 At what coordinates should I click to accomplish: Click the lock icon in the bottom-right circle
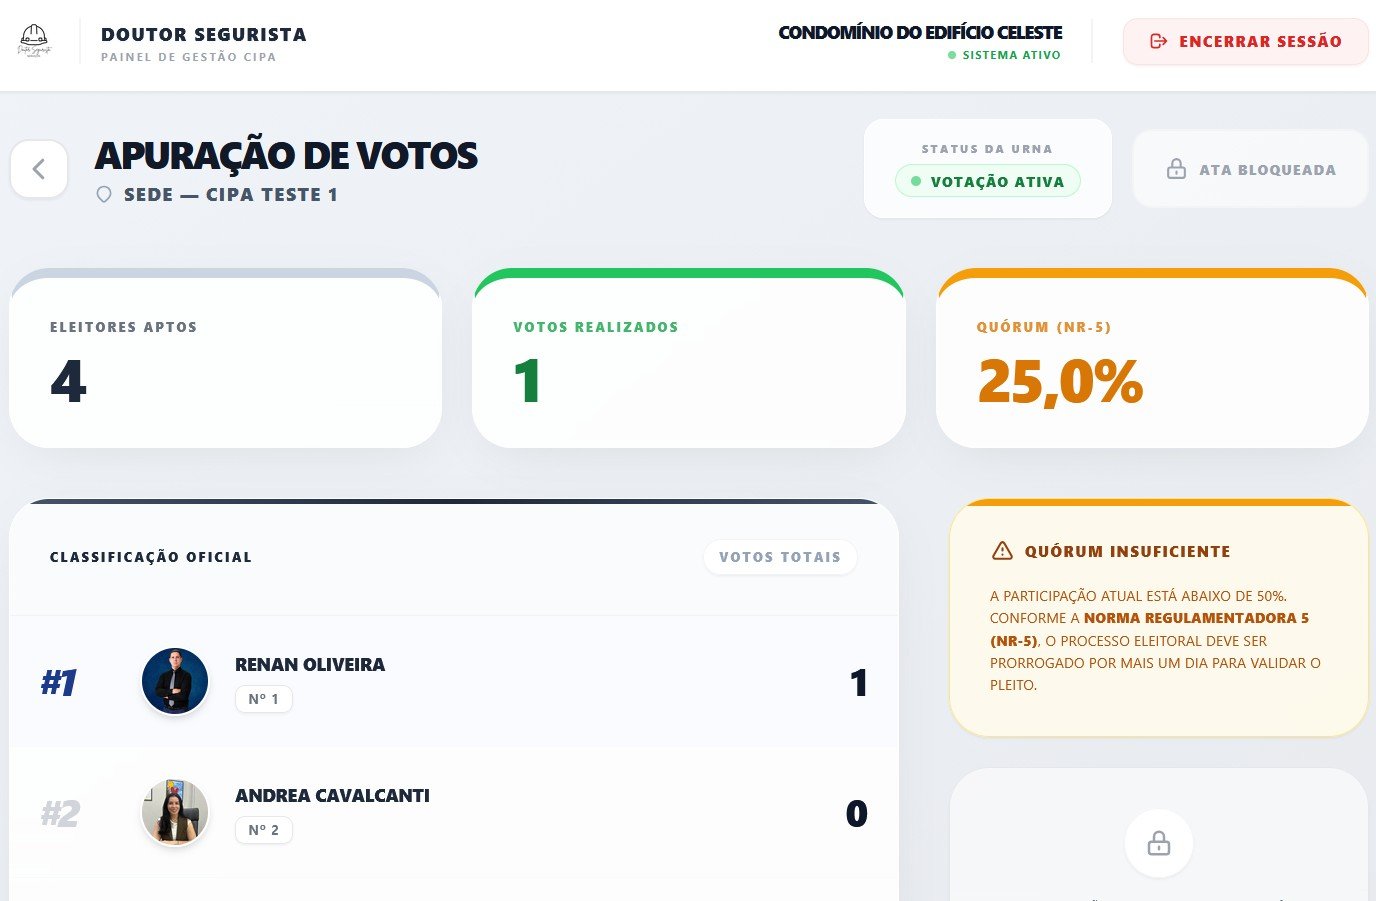[x=1158, y=843]
